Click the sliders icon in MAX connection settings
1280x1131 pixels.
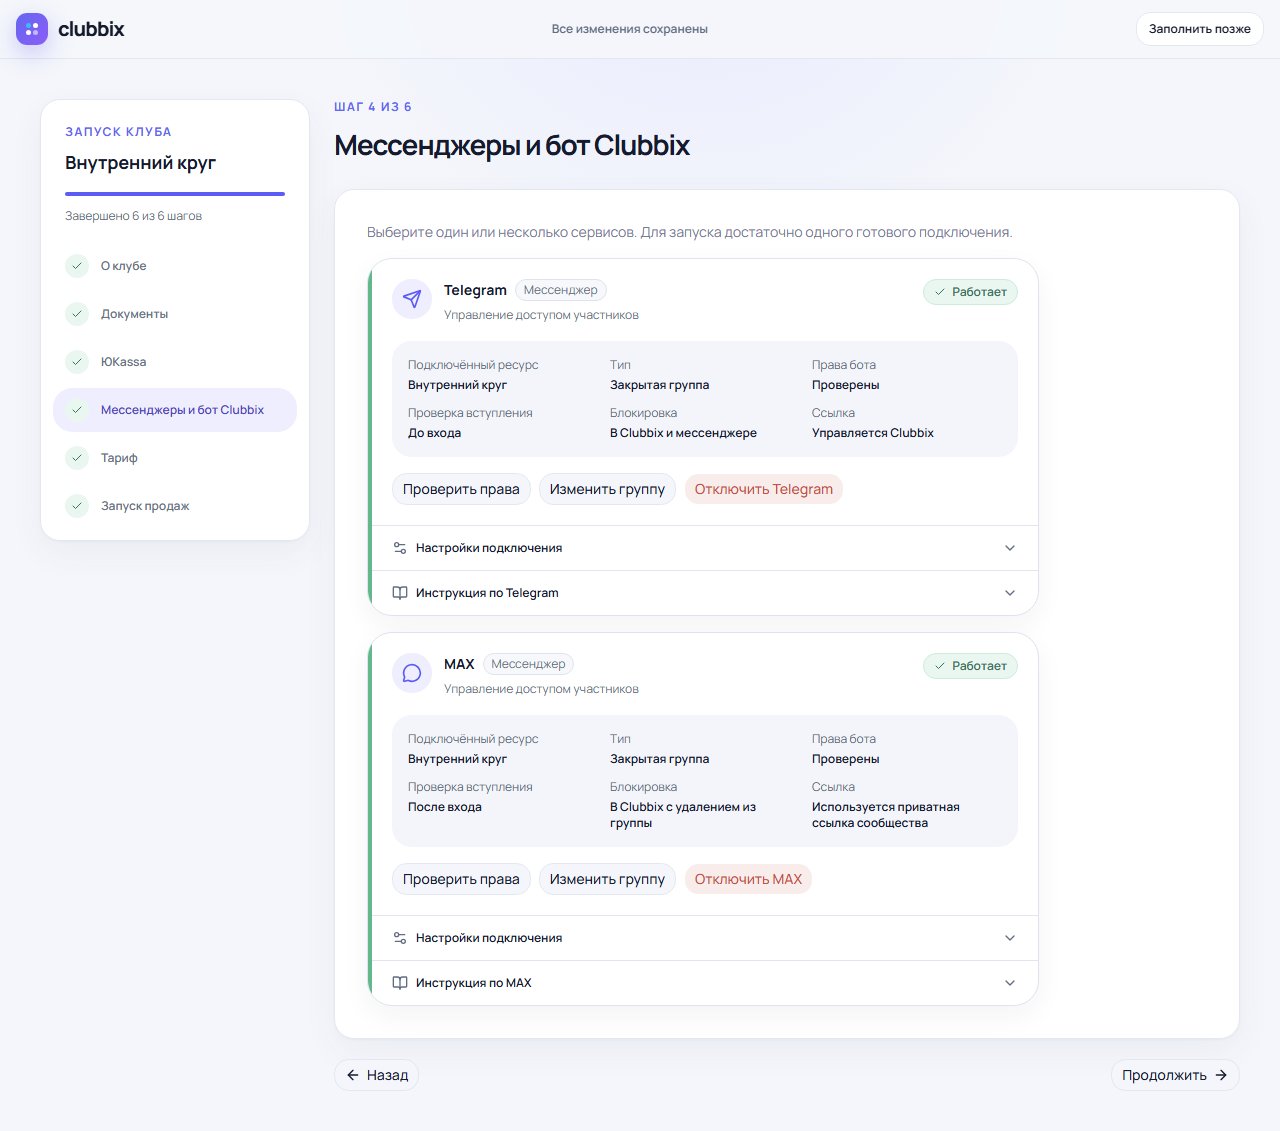tap(400, 938)
